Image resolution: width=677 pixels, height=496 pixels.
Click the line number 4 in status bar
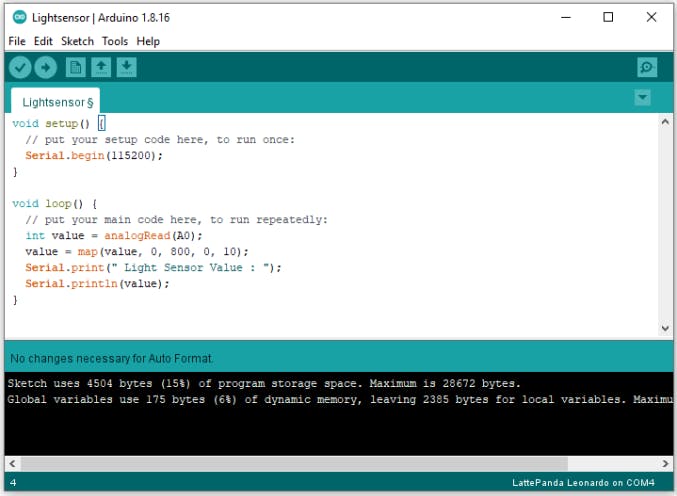point(13,483)
